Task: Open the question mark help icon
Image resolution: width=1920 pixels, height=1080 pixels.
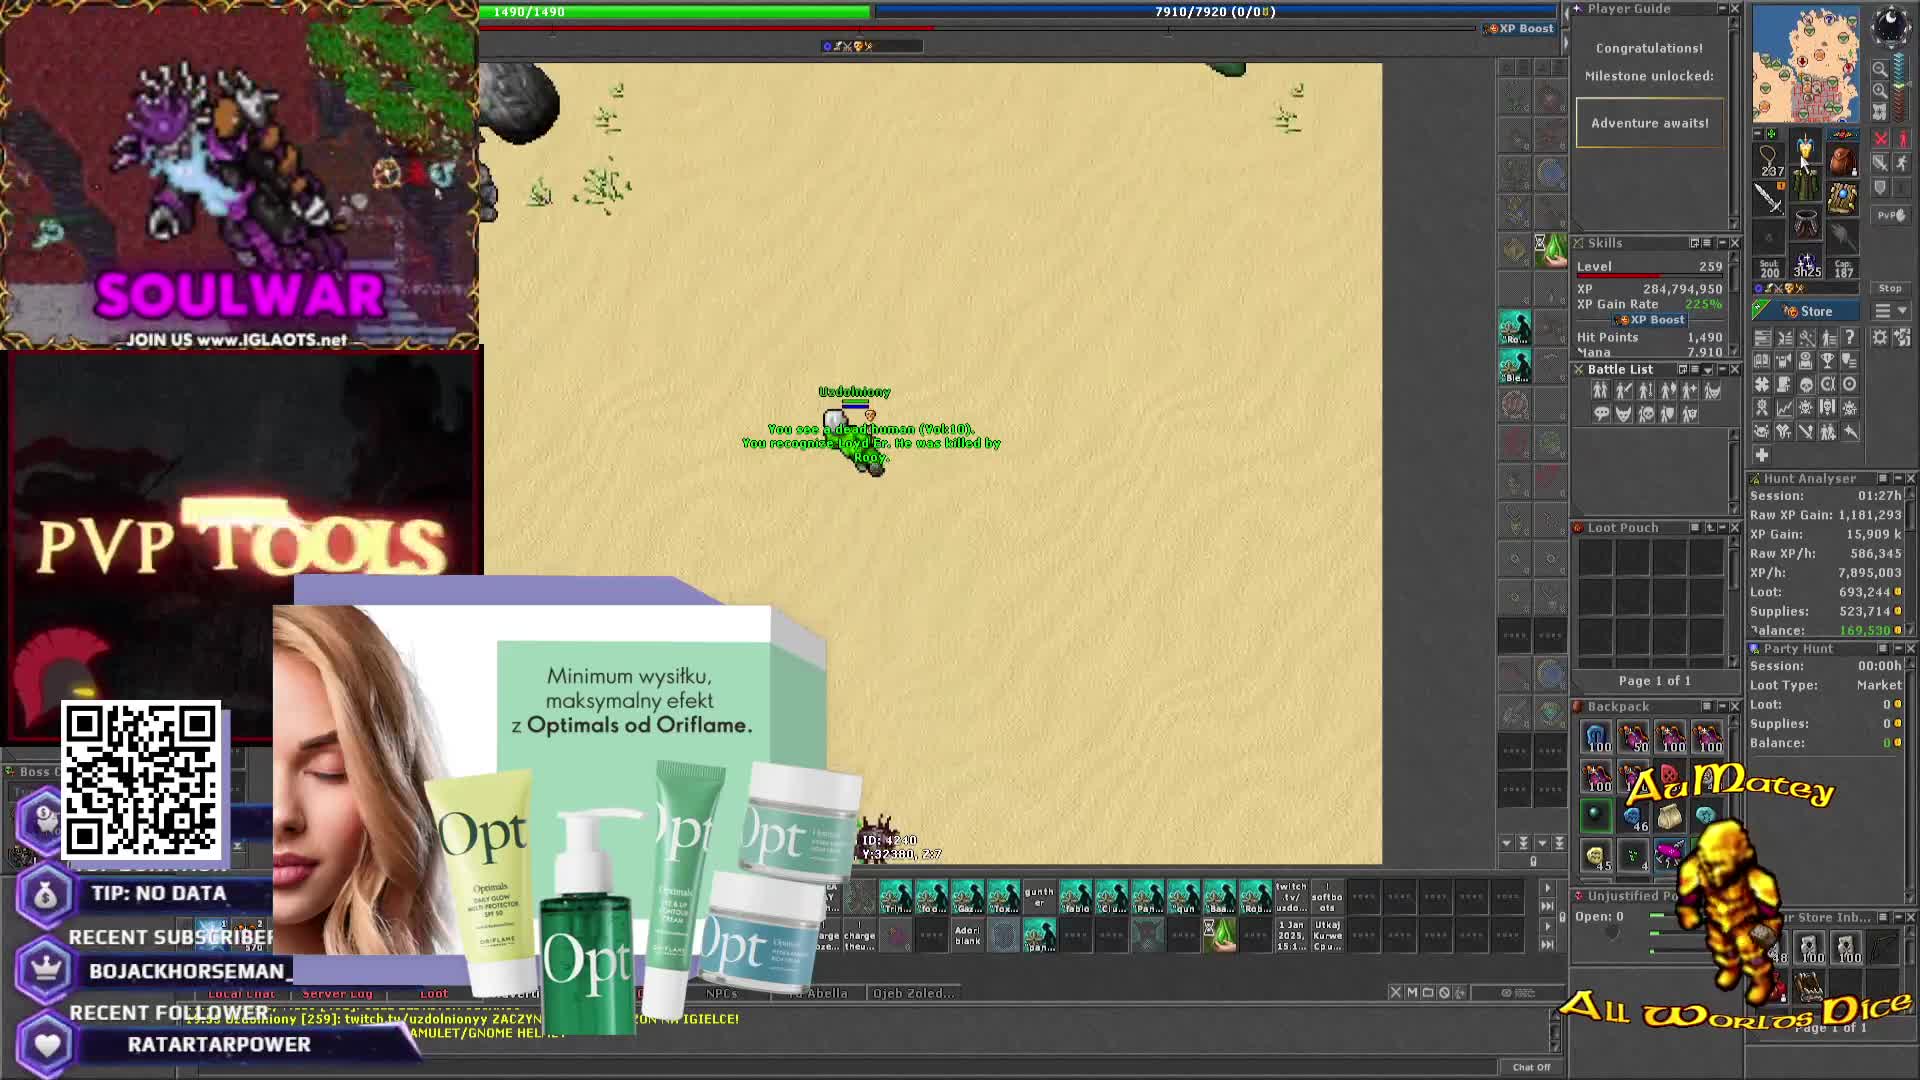Action: pos(1850,338)
